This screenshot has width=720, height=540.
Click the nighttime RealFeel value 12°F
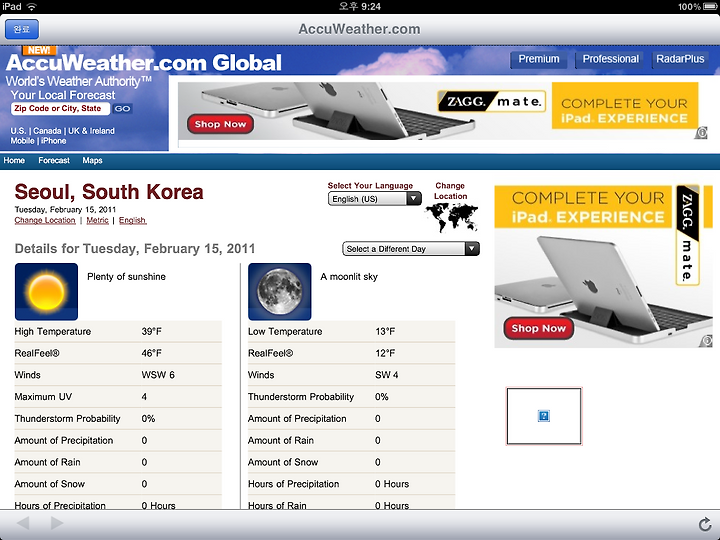pos(385,353)
